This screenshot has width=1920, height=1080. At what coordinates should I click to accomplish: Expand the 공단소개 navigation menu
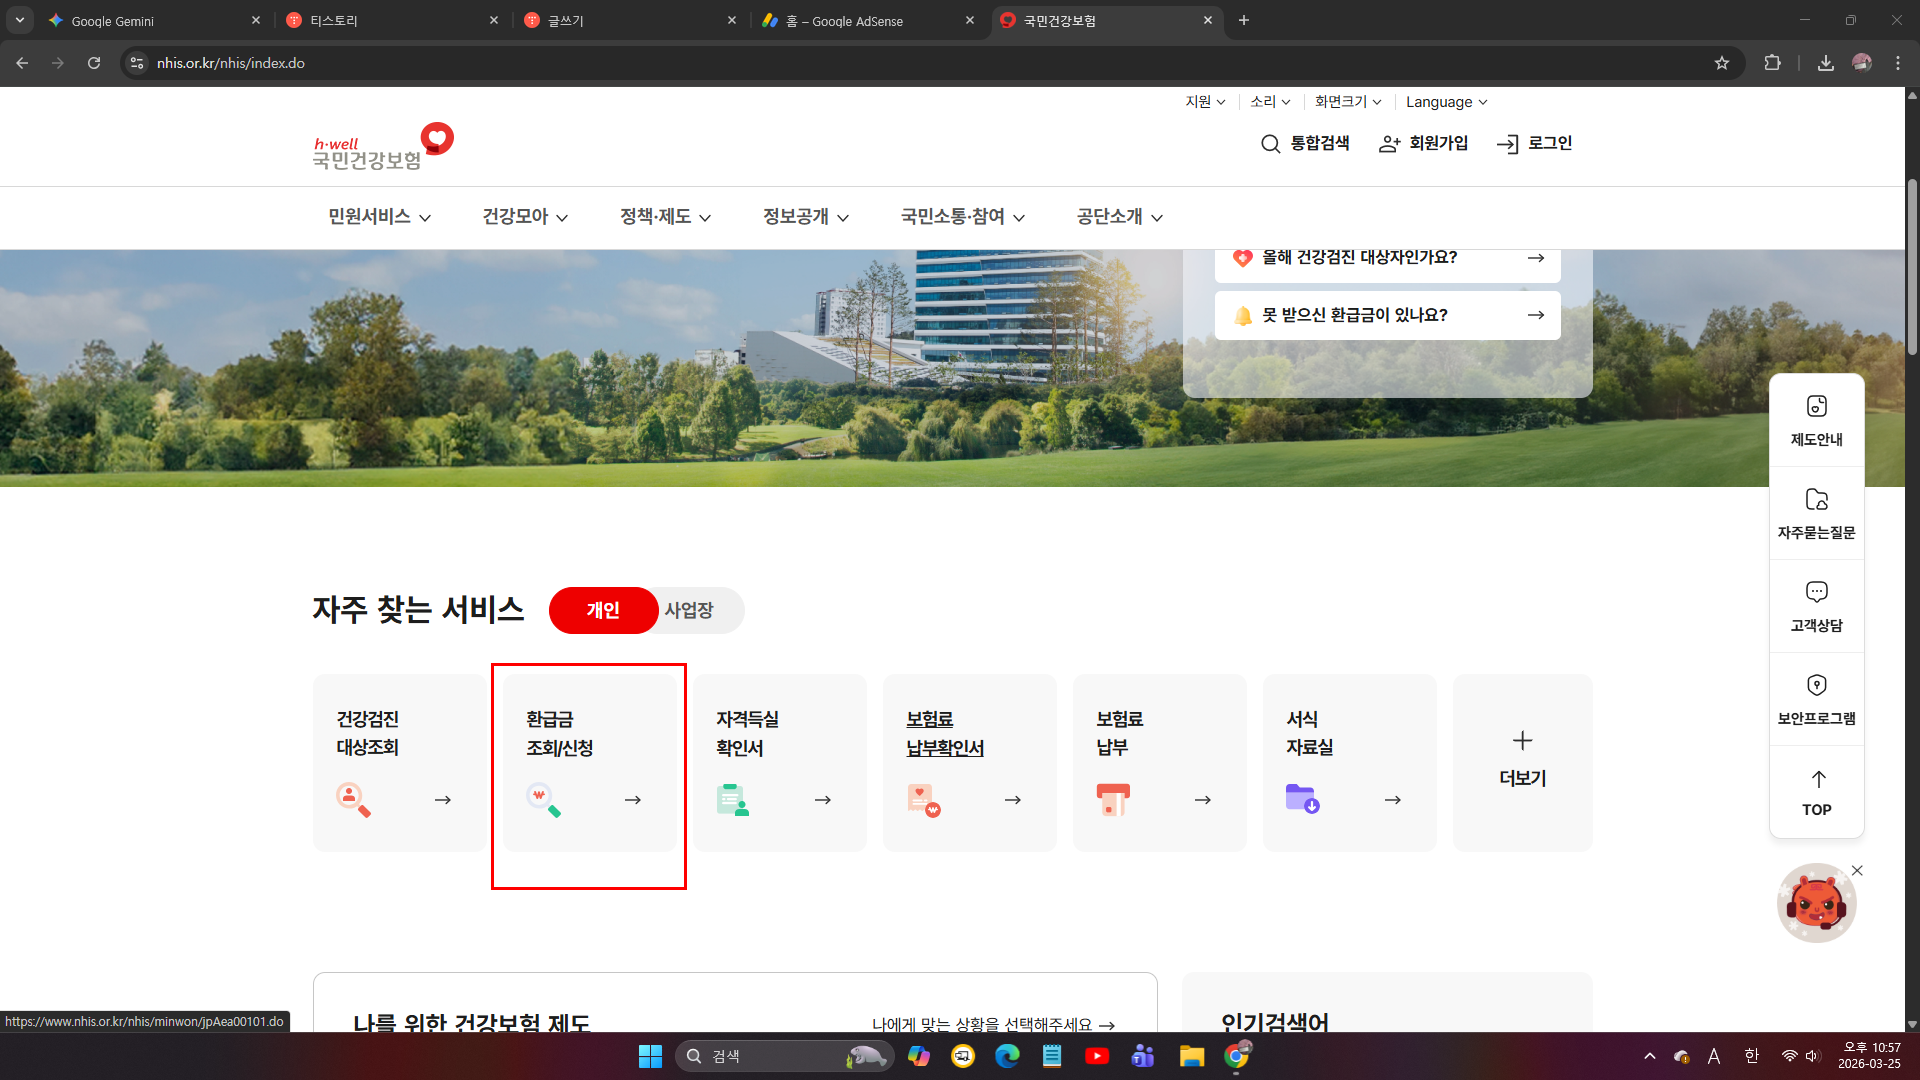pyautogui.click(x=1118, y=217)
